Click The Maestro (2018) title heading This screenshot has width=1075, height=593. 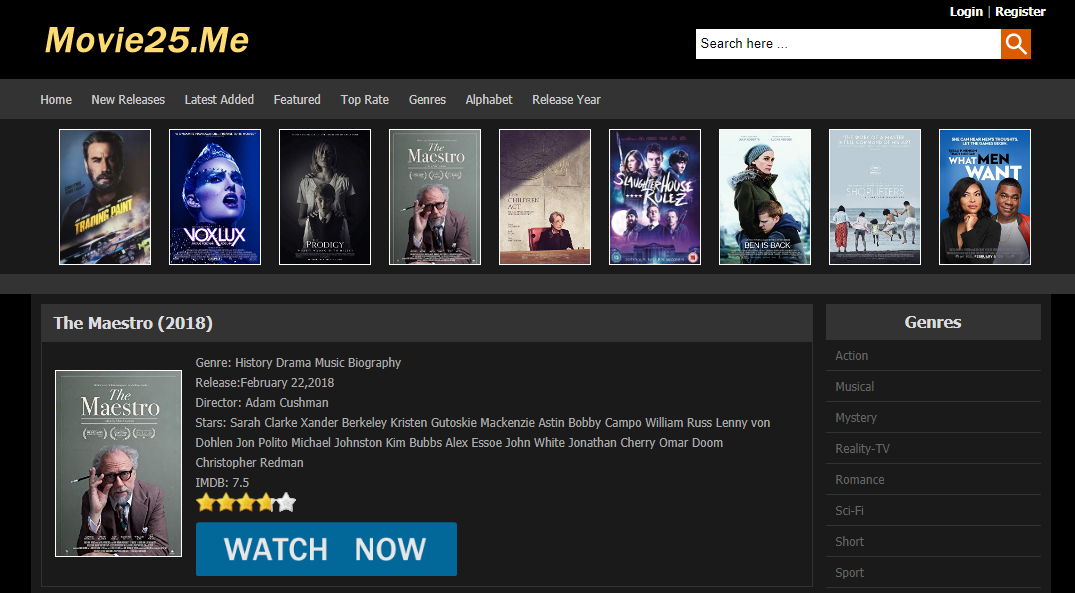[x=133, y=323]
